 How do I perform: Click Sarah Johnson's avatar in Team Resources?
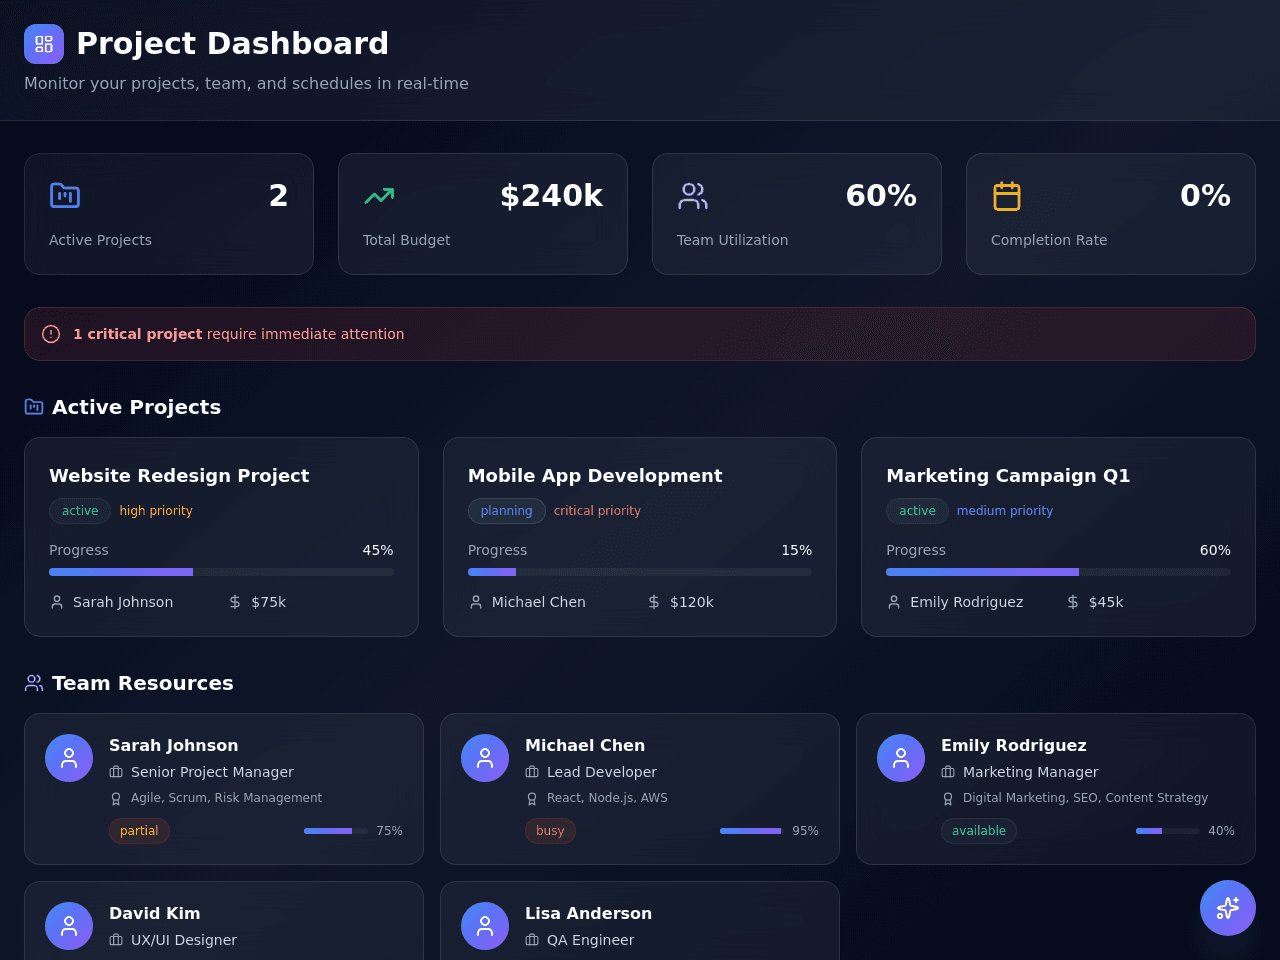click(x=69, y=758)
